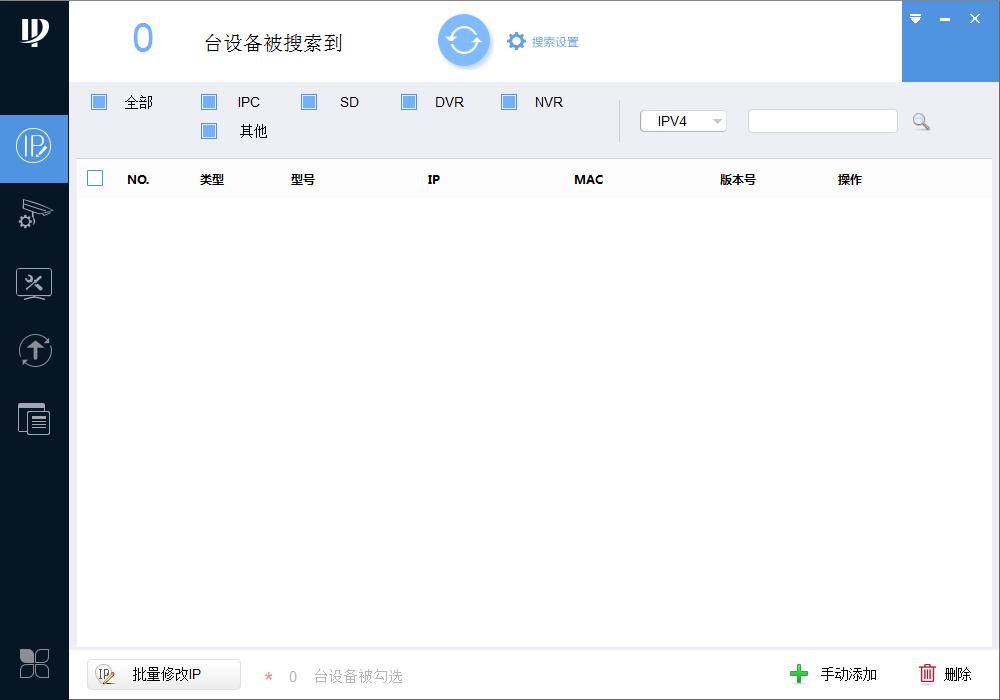Viewport: 1000px width, 700px height.
Task: Click the magnifier search icon
Action: [920, 121]
